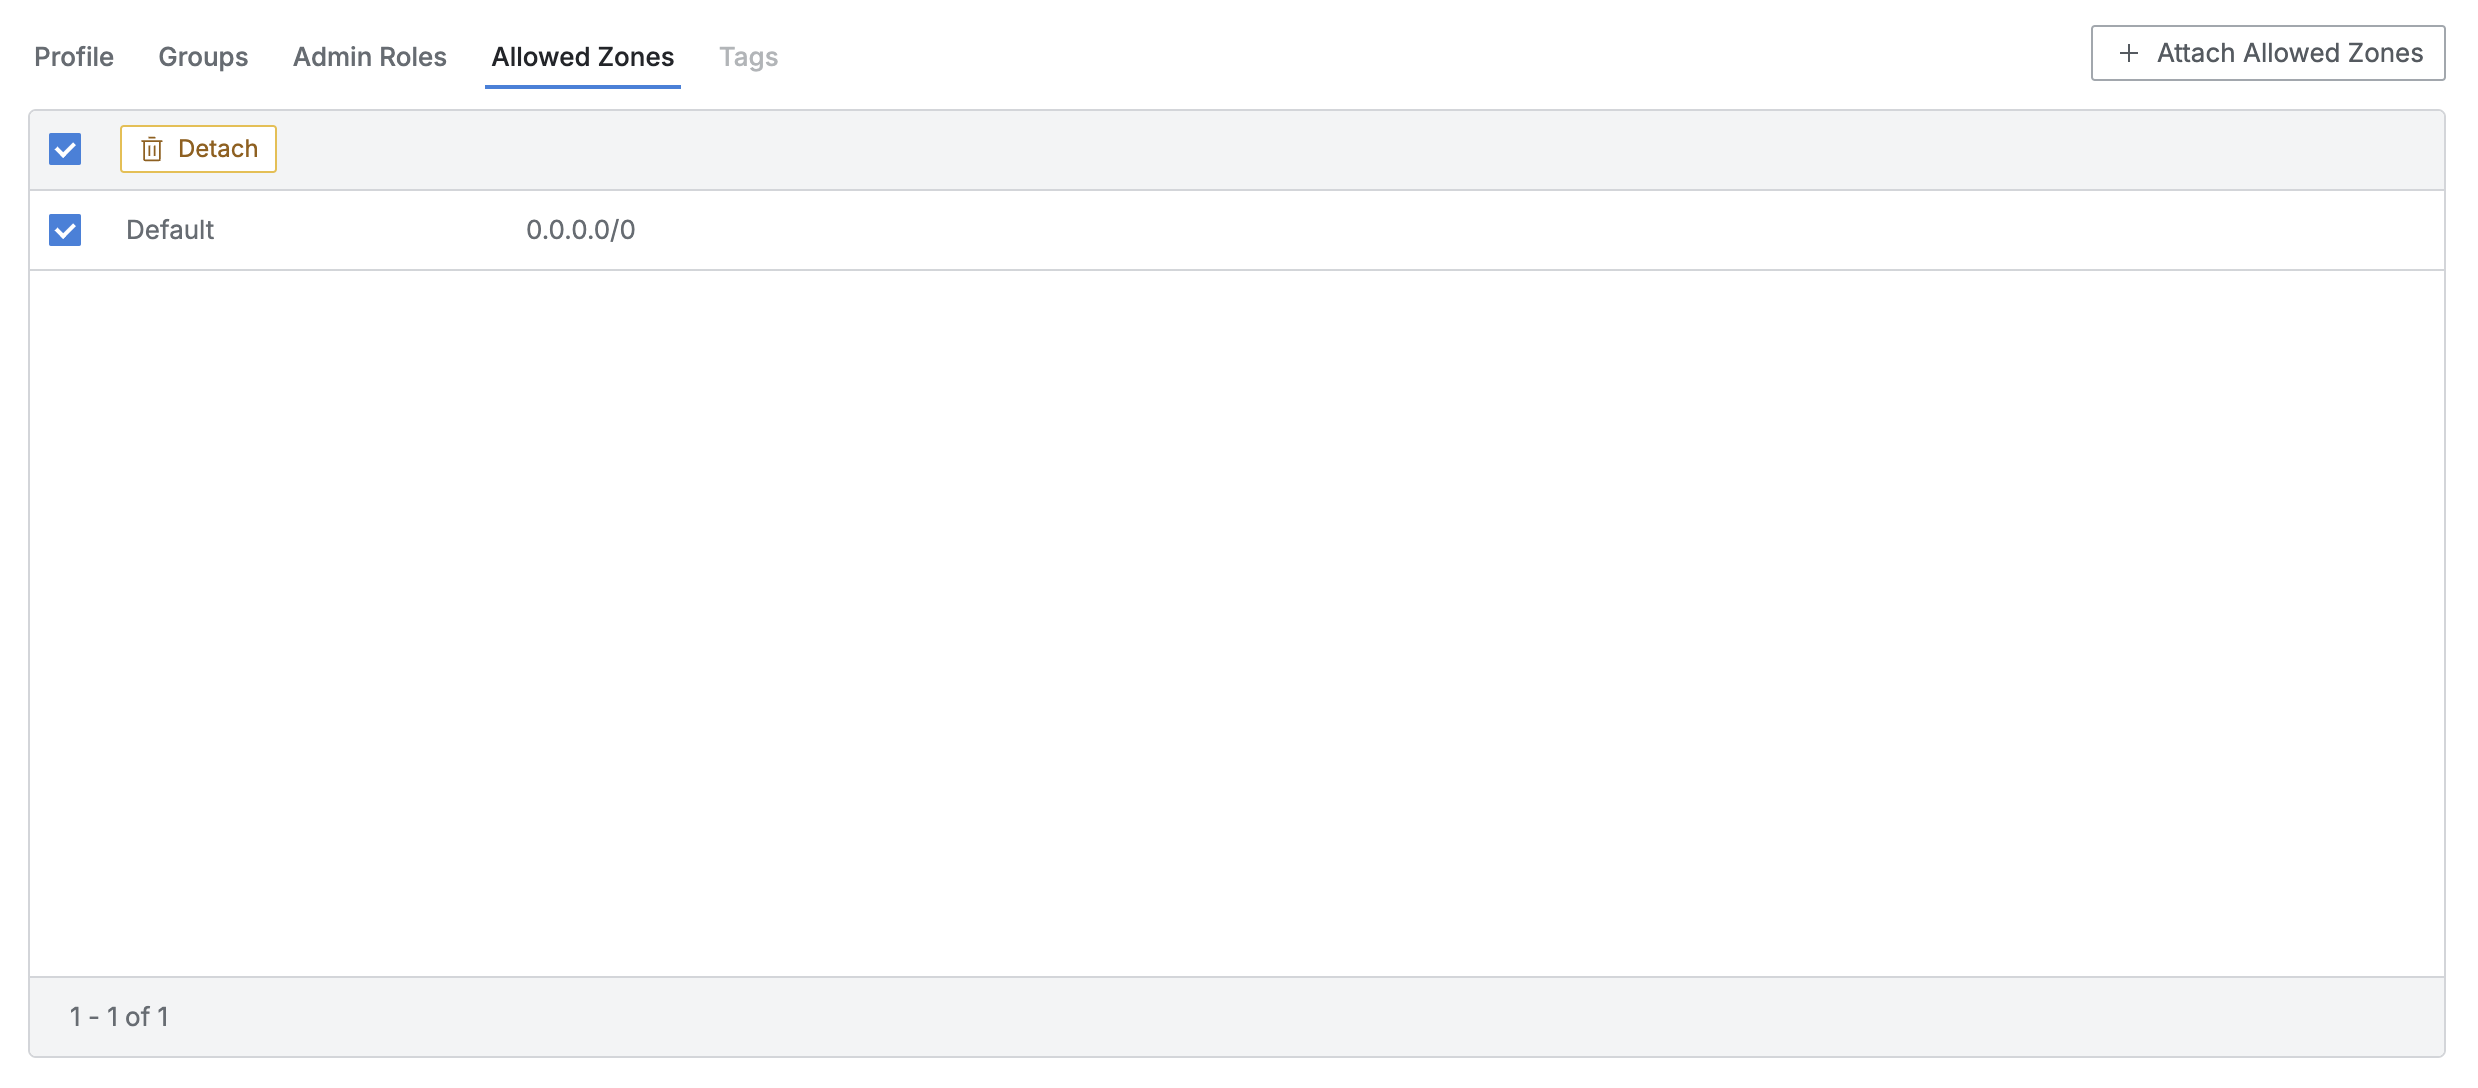
Task: Open the Profile tab
Action: pos(74,57)
